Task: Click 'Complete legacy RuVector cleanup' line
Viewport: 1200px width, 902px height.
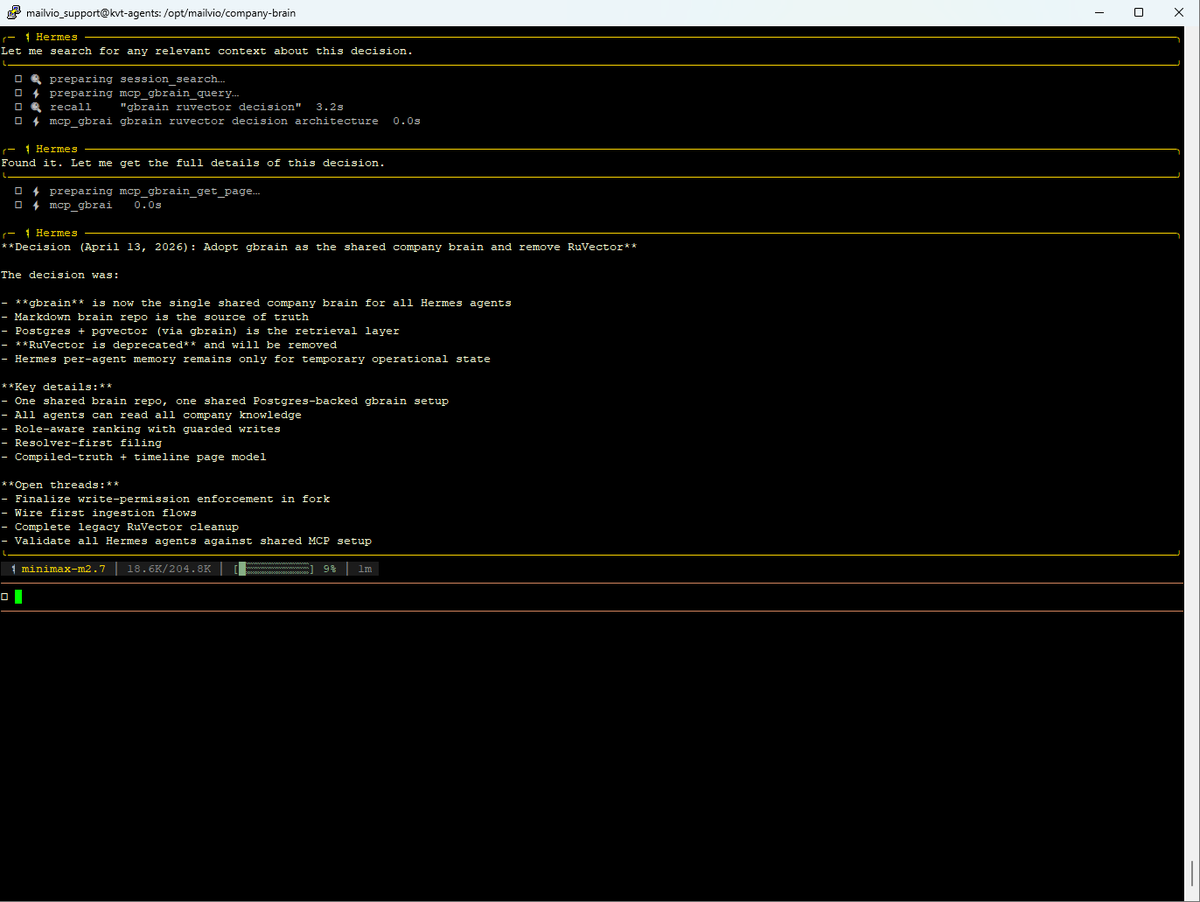Action: (x=120, y=527)
